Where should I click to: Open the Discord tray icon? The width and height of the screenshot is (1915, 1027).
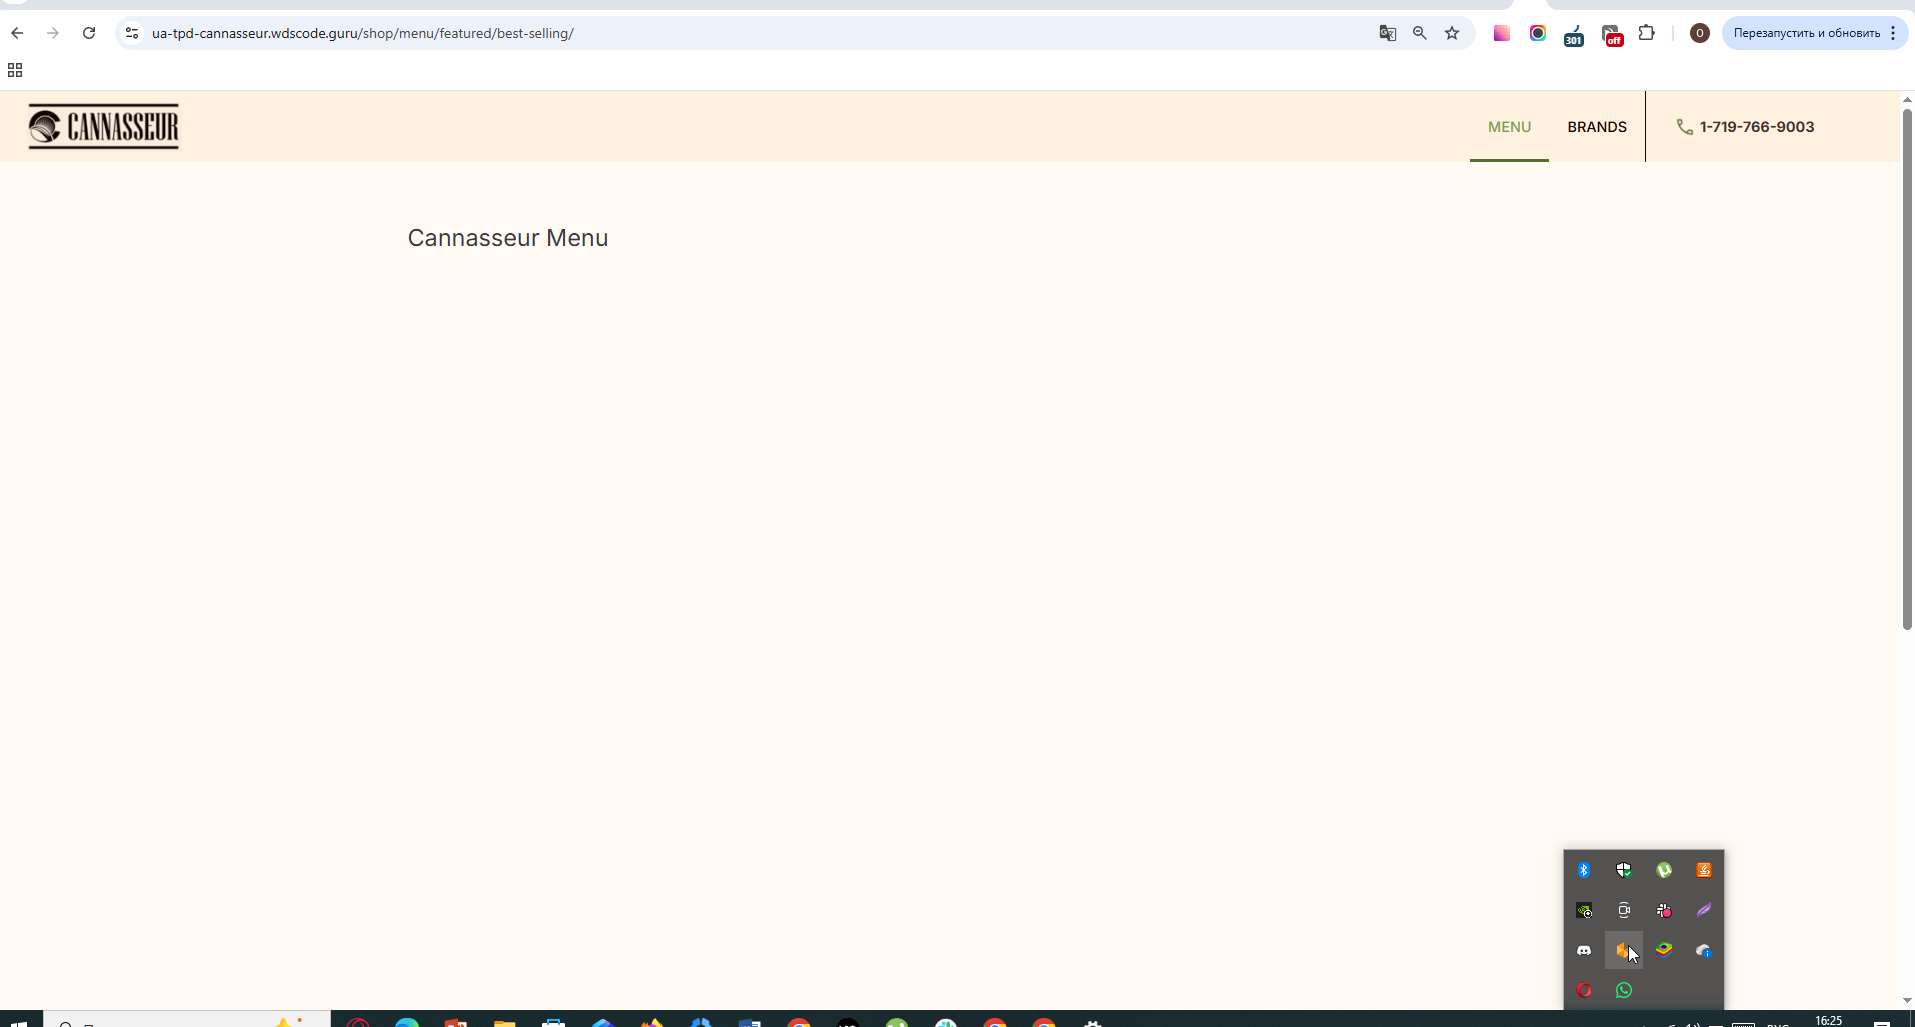coord(1584,950)
